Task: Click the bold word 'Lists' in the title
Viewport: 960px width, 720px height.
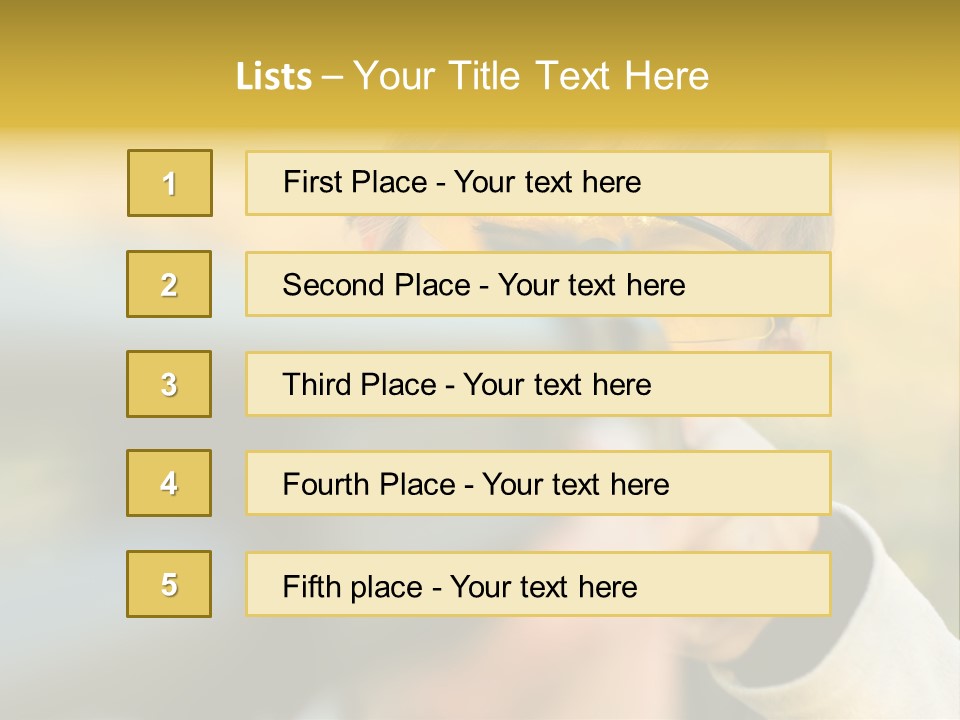Action: coord(273,76)
